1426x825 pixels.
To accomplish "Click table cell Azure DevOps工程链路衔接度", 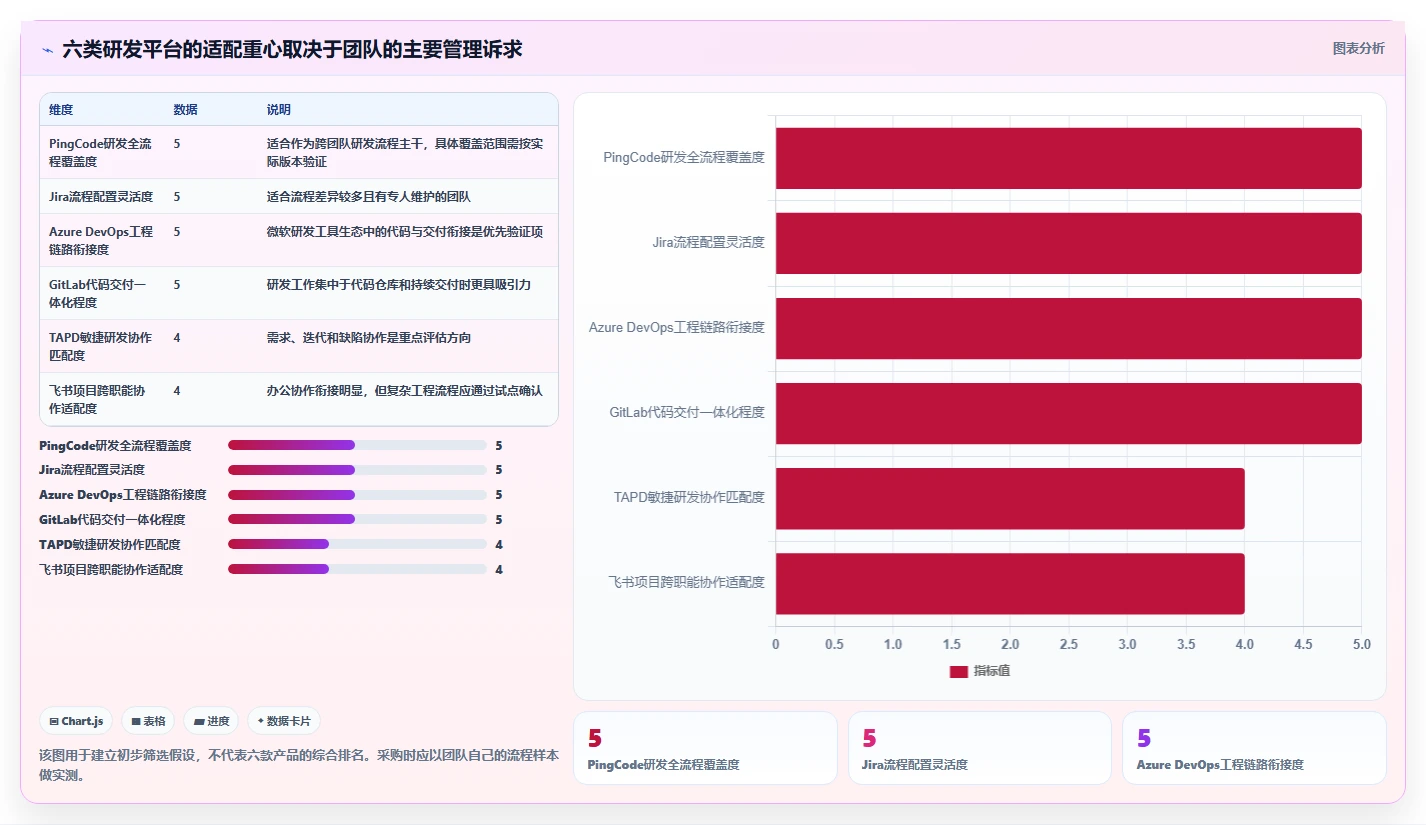I will point(101,240).
